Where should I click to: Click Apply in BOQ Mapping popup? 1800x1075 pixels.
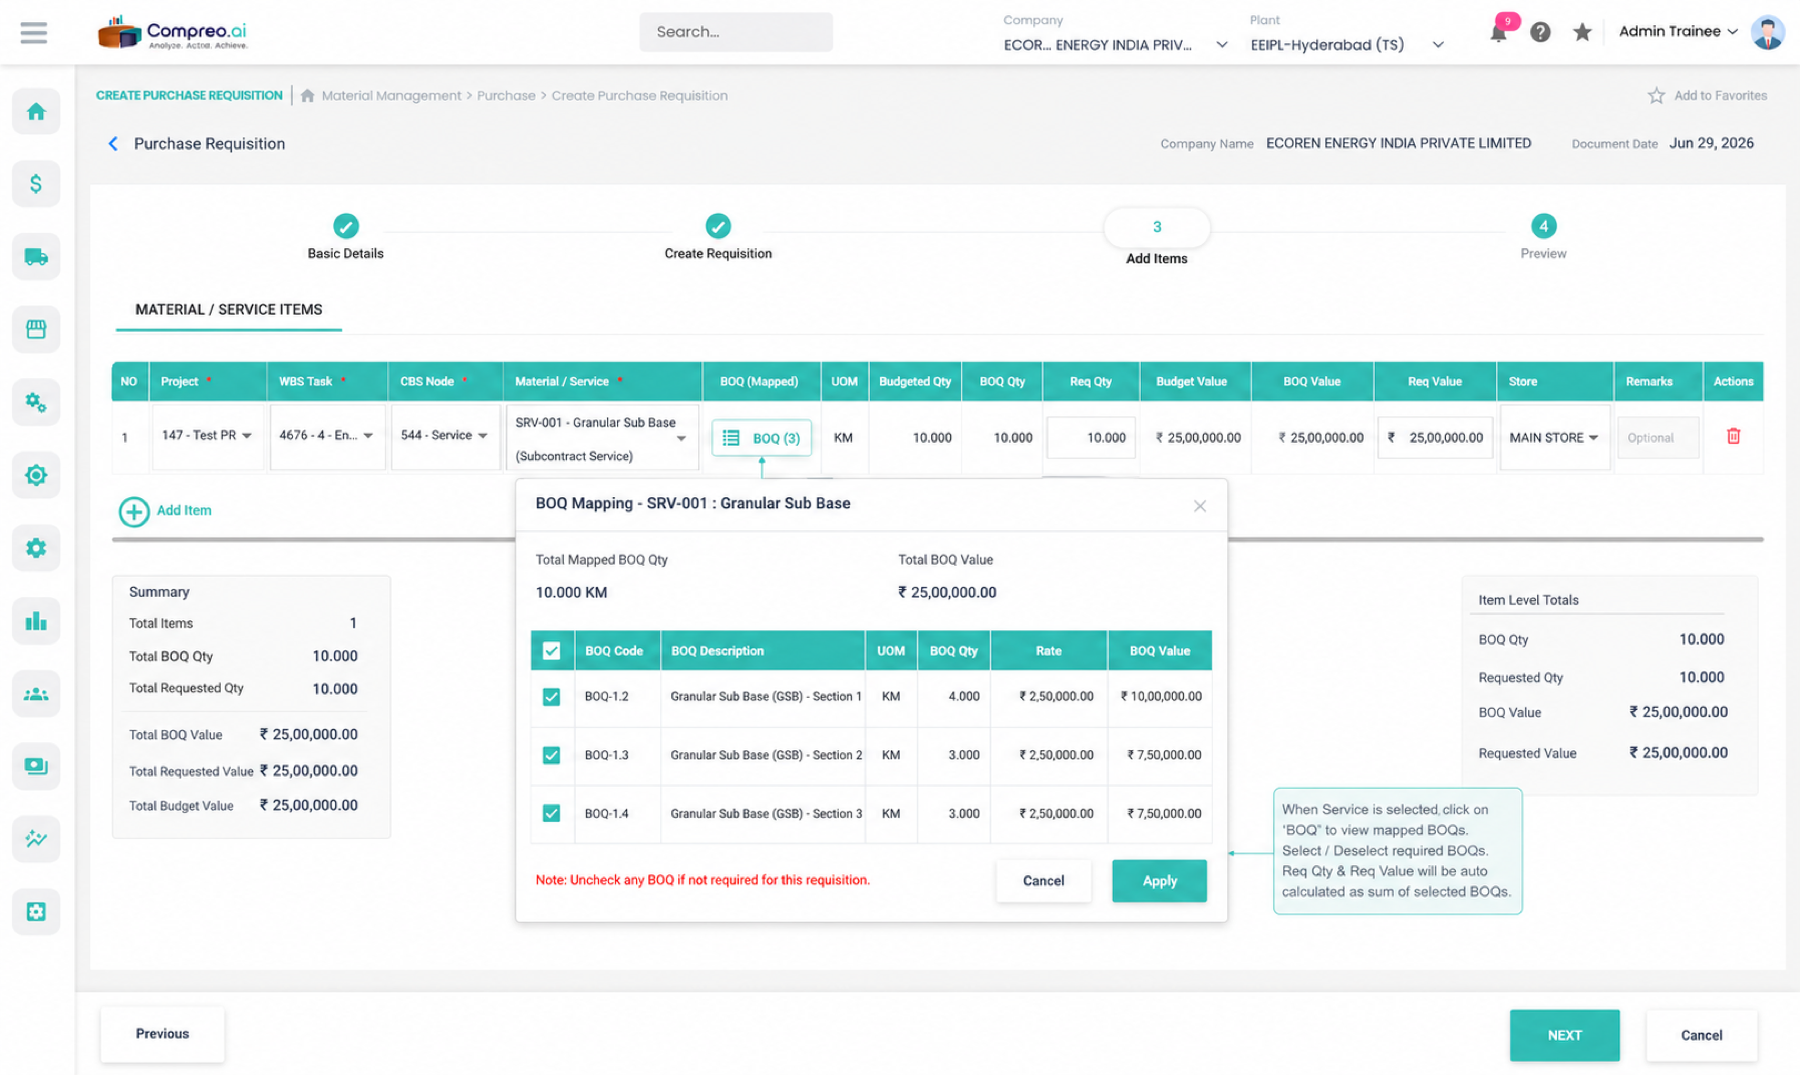click(x=1159, y=881)
